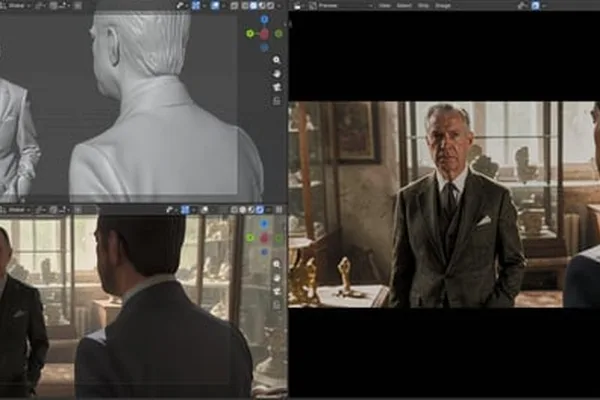Open transform pivot point menu in top viewport

40,6
